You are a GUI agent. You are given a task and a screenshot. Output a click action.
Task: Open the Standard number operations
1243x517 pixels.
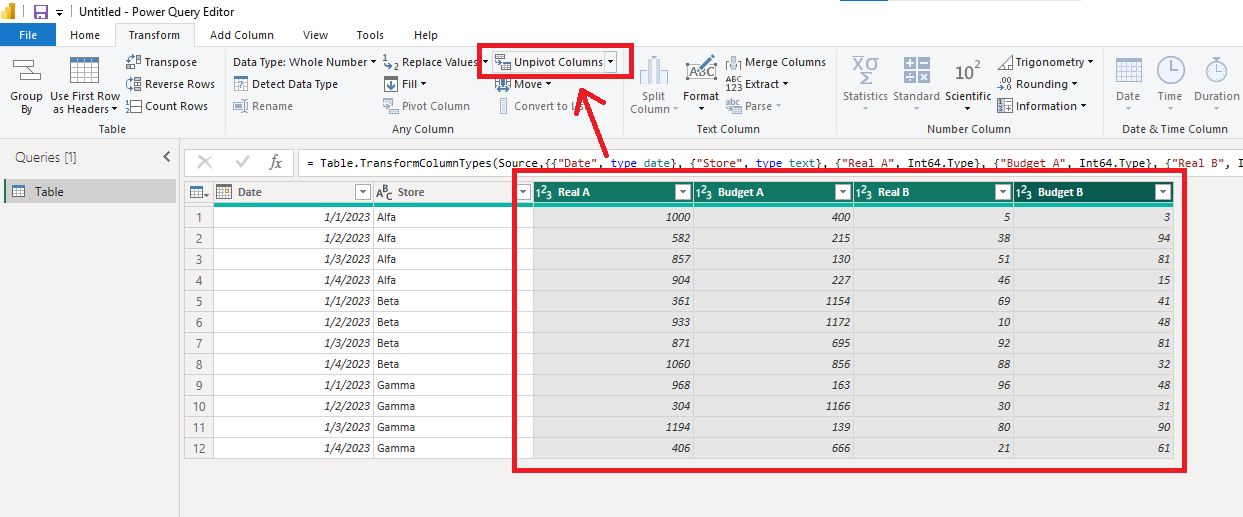[x=916, y=86]
